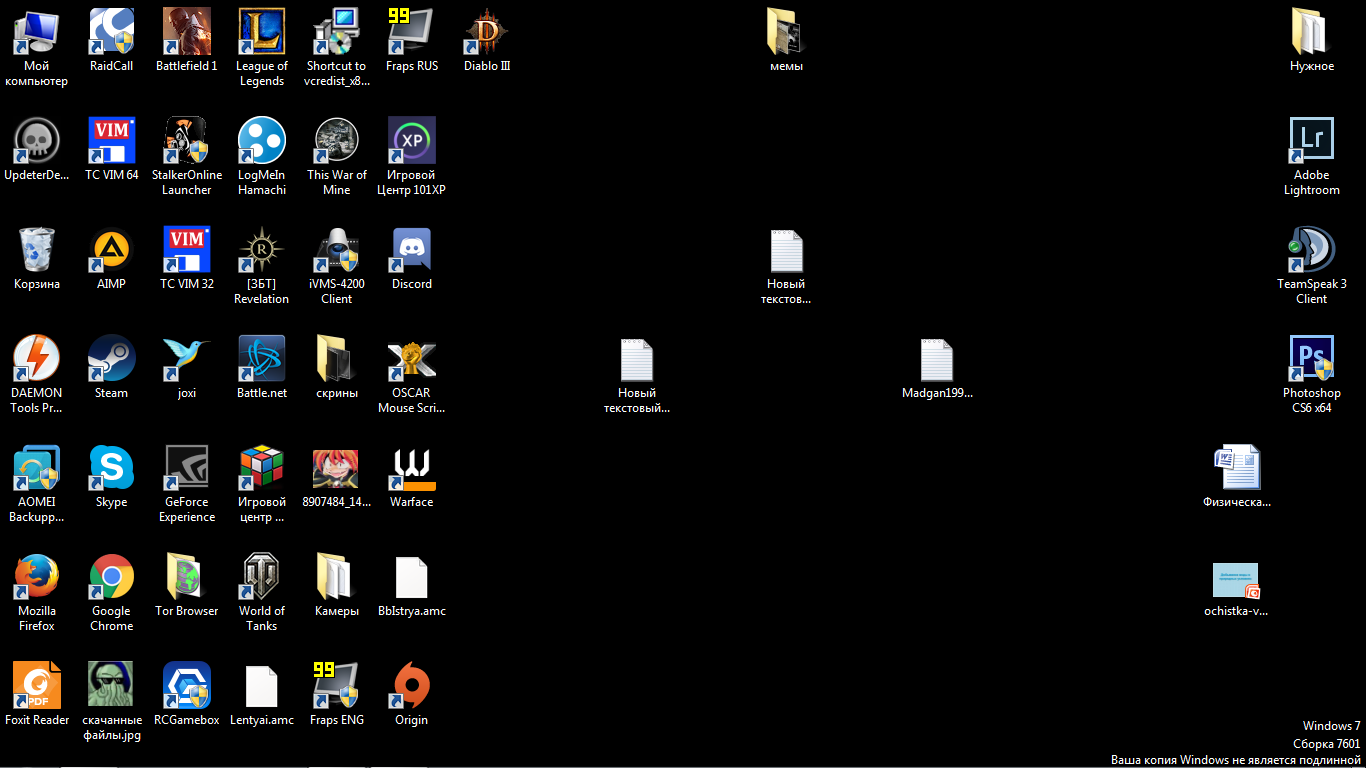Click the GeForce Experience icon
This screenshot has height=768, width=1366.
point(187,468)
